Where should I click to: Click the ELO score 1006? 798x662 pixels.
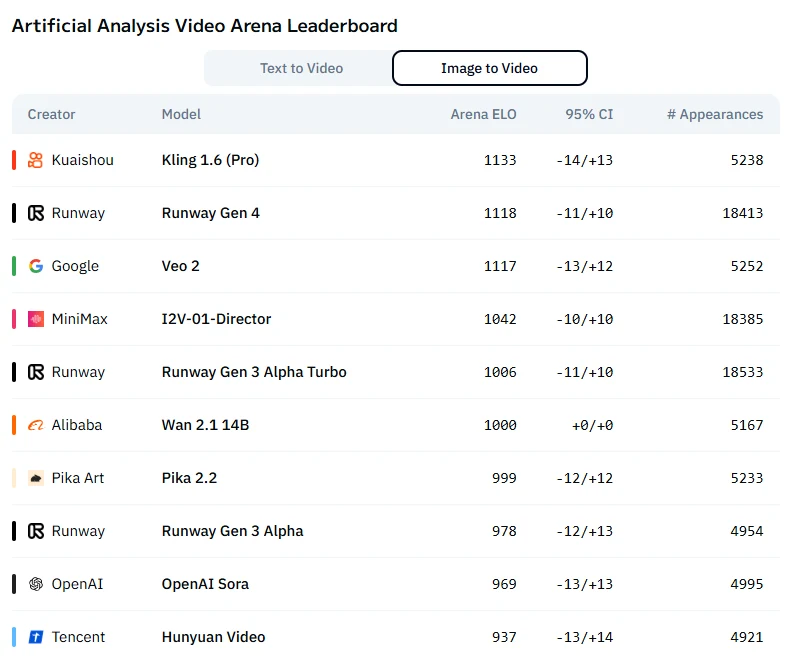pyautogui.click(x=500, y=372)
